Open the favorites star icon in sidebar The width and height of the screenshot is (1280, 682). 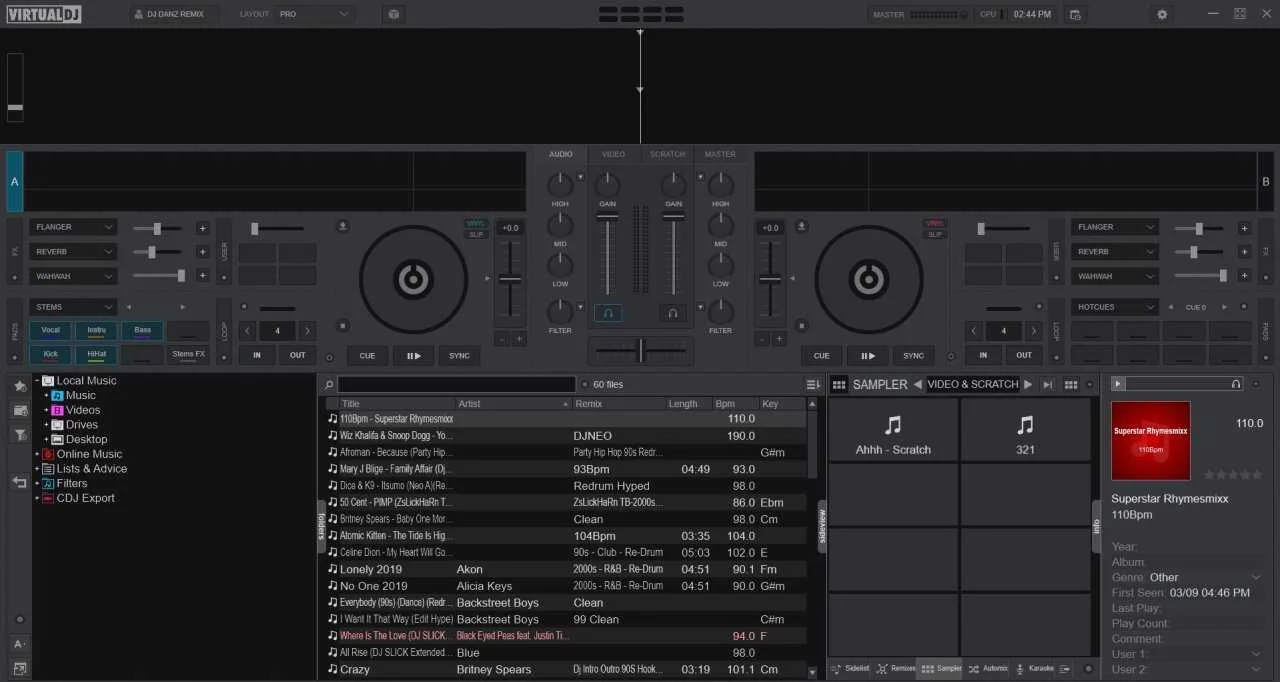pyautogui.click(x=19, y=386)
